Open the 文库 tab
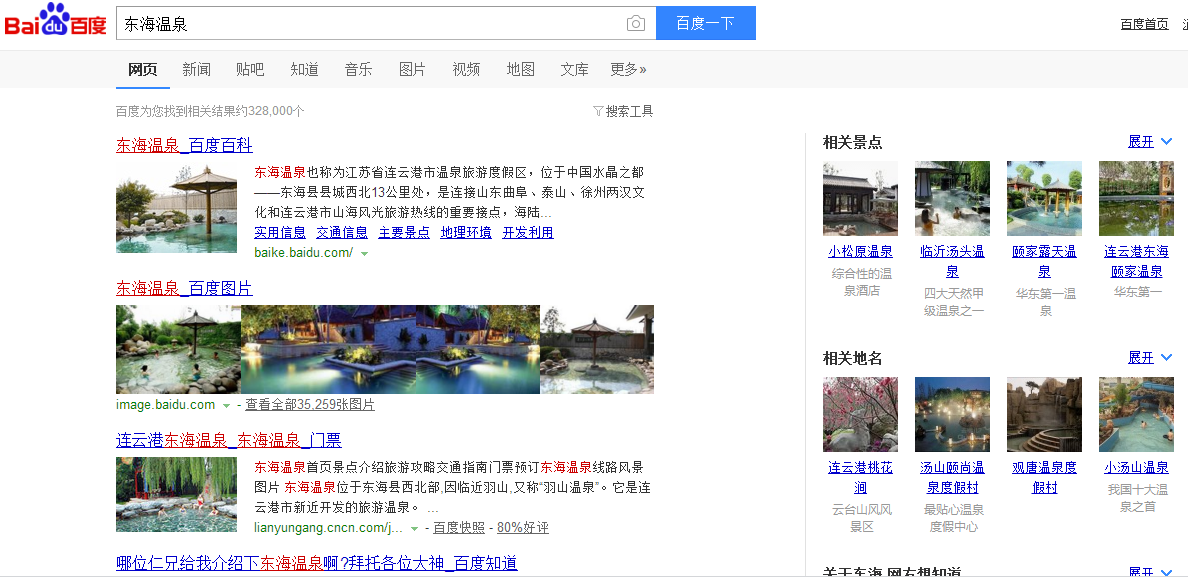The width and height of the screenshot is (1188, 577). 574,70
